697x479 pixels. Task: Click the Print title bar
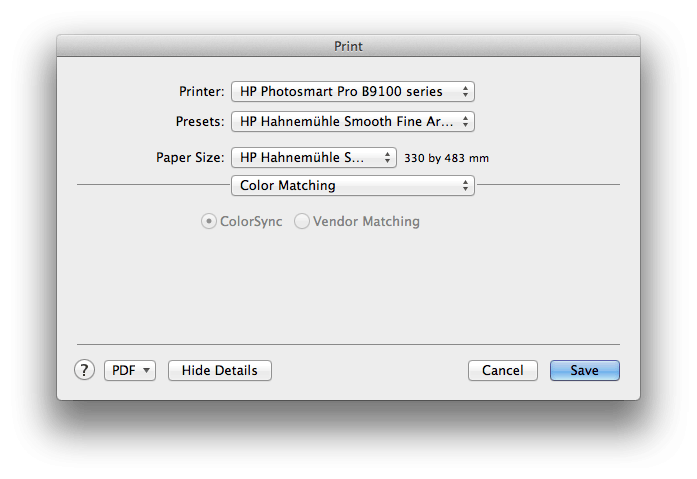tap(348, 46)
